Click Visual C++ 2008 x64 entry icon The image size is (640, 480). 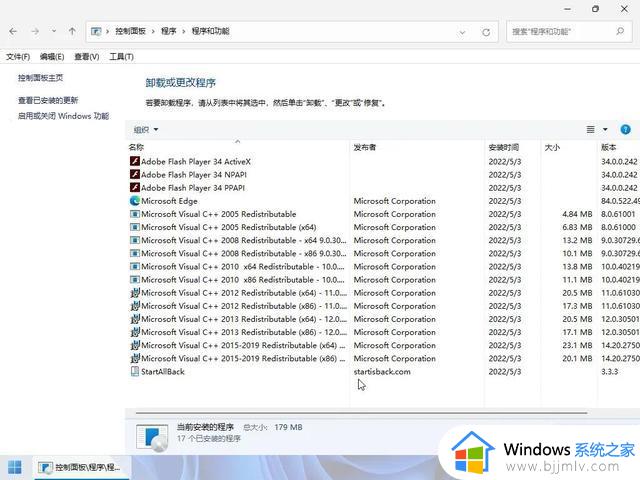tap(135, 240)
